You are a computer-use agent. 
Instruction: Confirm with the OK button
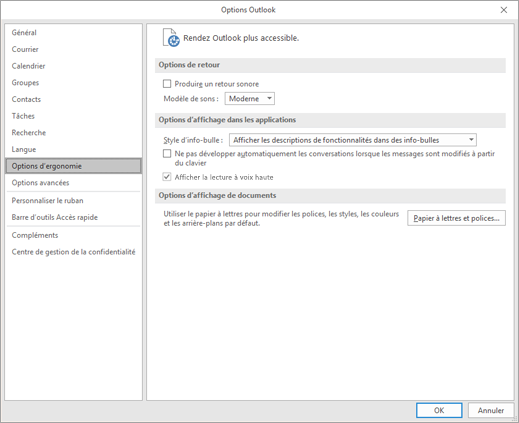(x=439, y=410)
